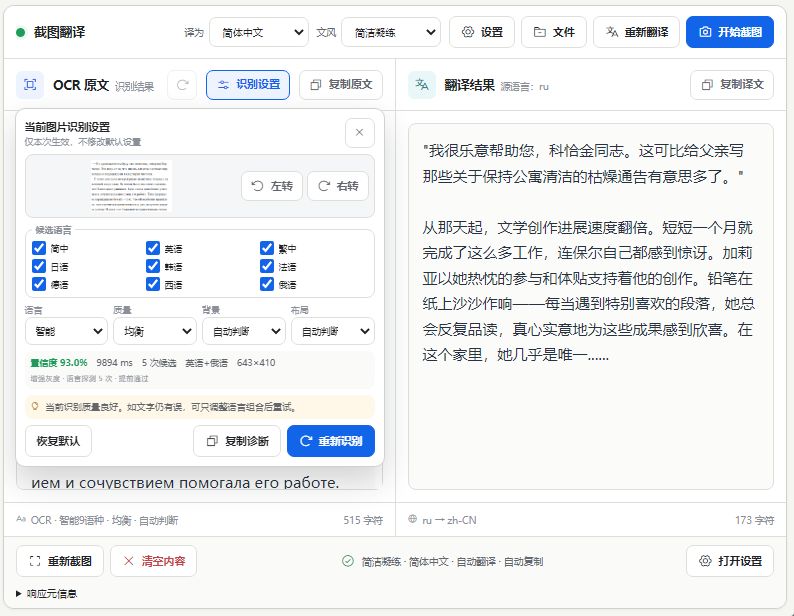Open the 质量 均衡 dropdown

[x=155, y=331]
